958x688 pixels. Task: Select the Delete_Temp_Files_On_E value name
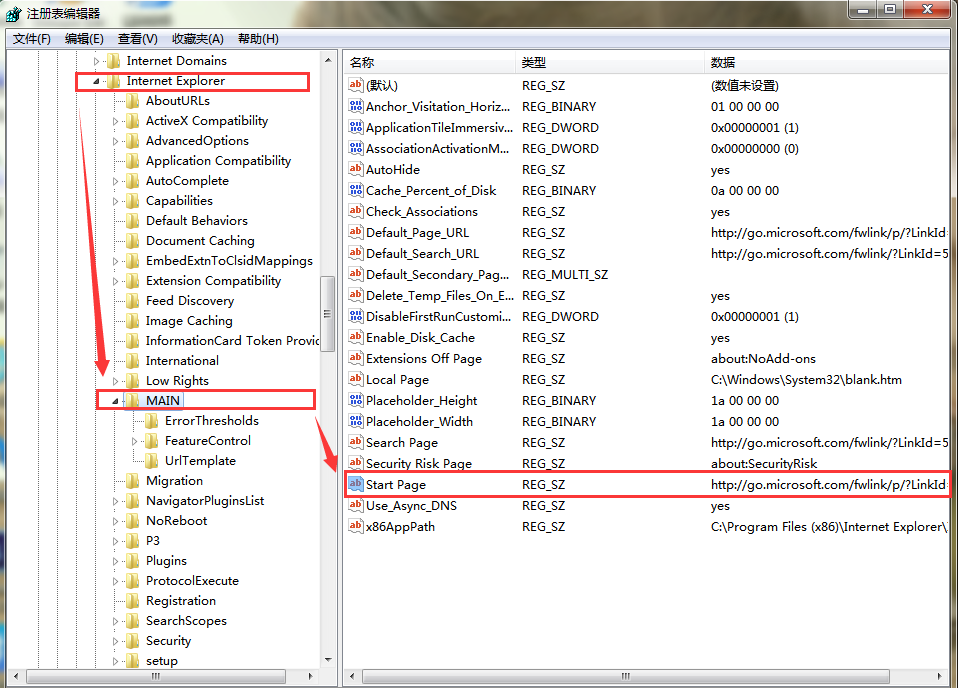click(440, 295)
